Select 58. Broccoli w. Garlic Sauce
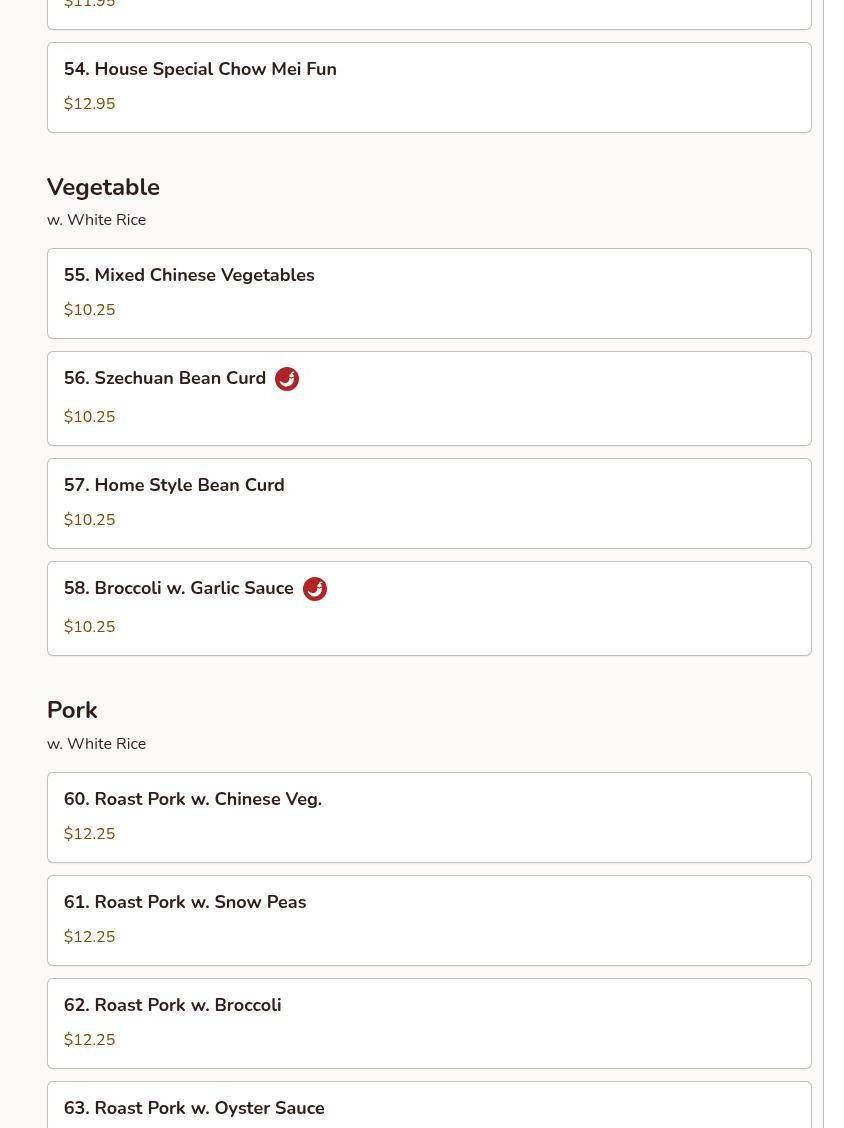The image size is (844, 1128). pos(429,609)
